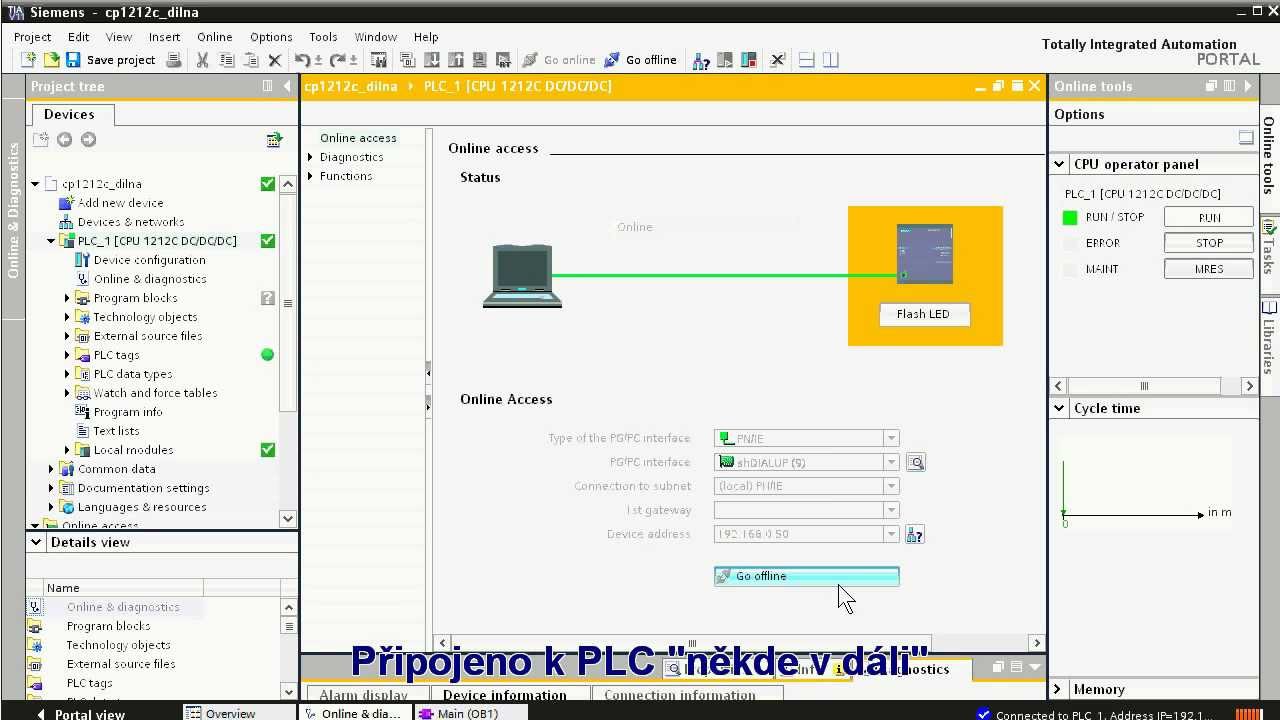
Task: Collapse the cp1212c_dilna project node
Action: coord(35,184)
